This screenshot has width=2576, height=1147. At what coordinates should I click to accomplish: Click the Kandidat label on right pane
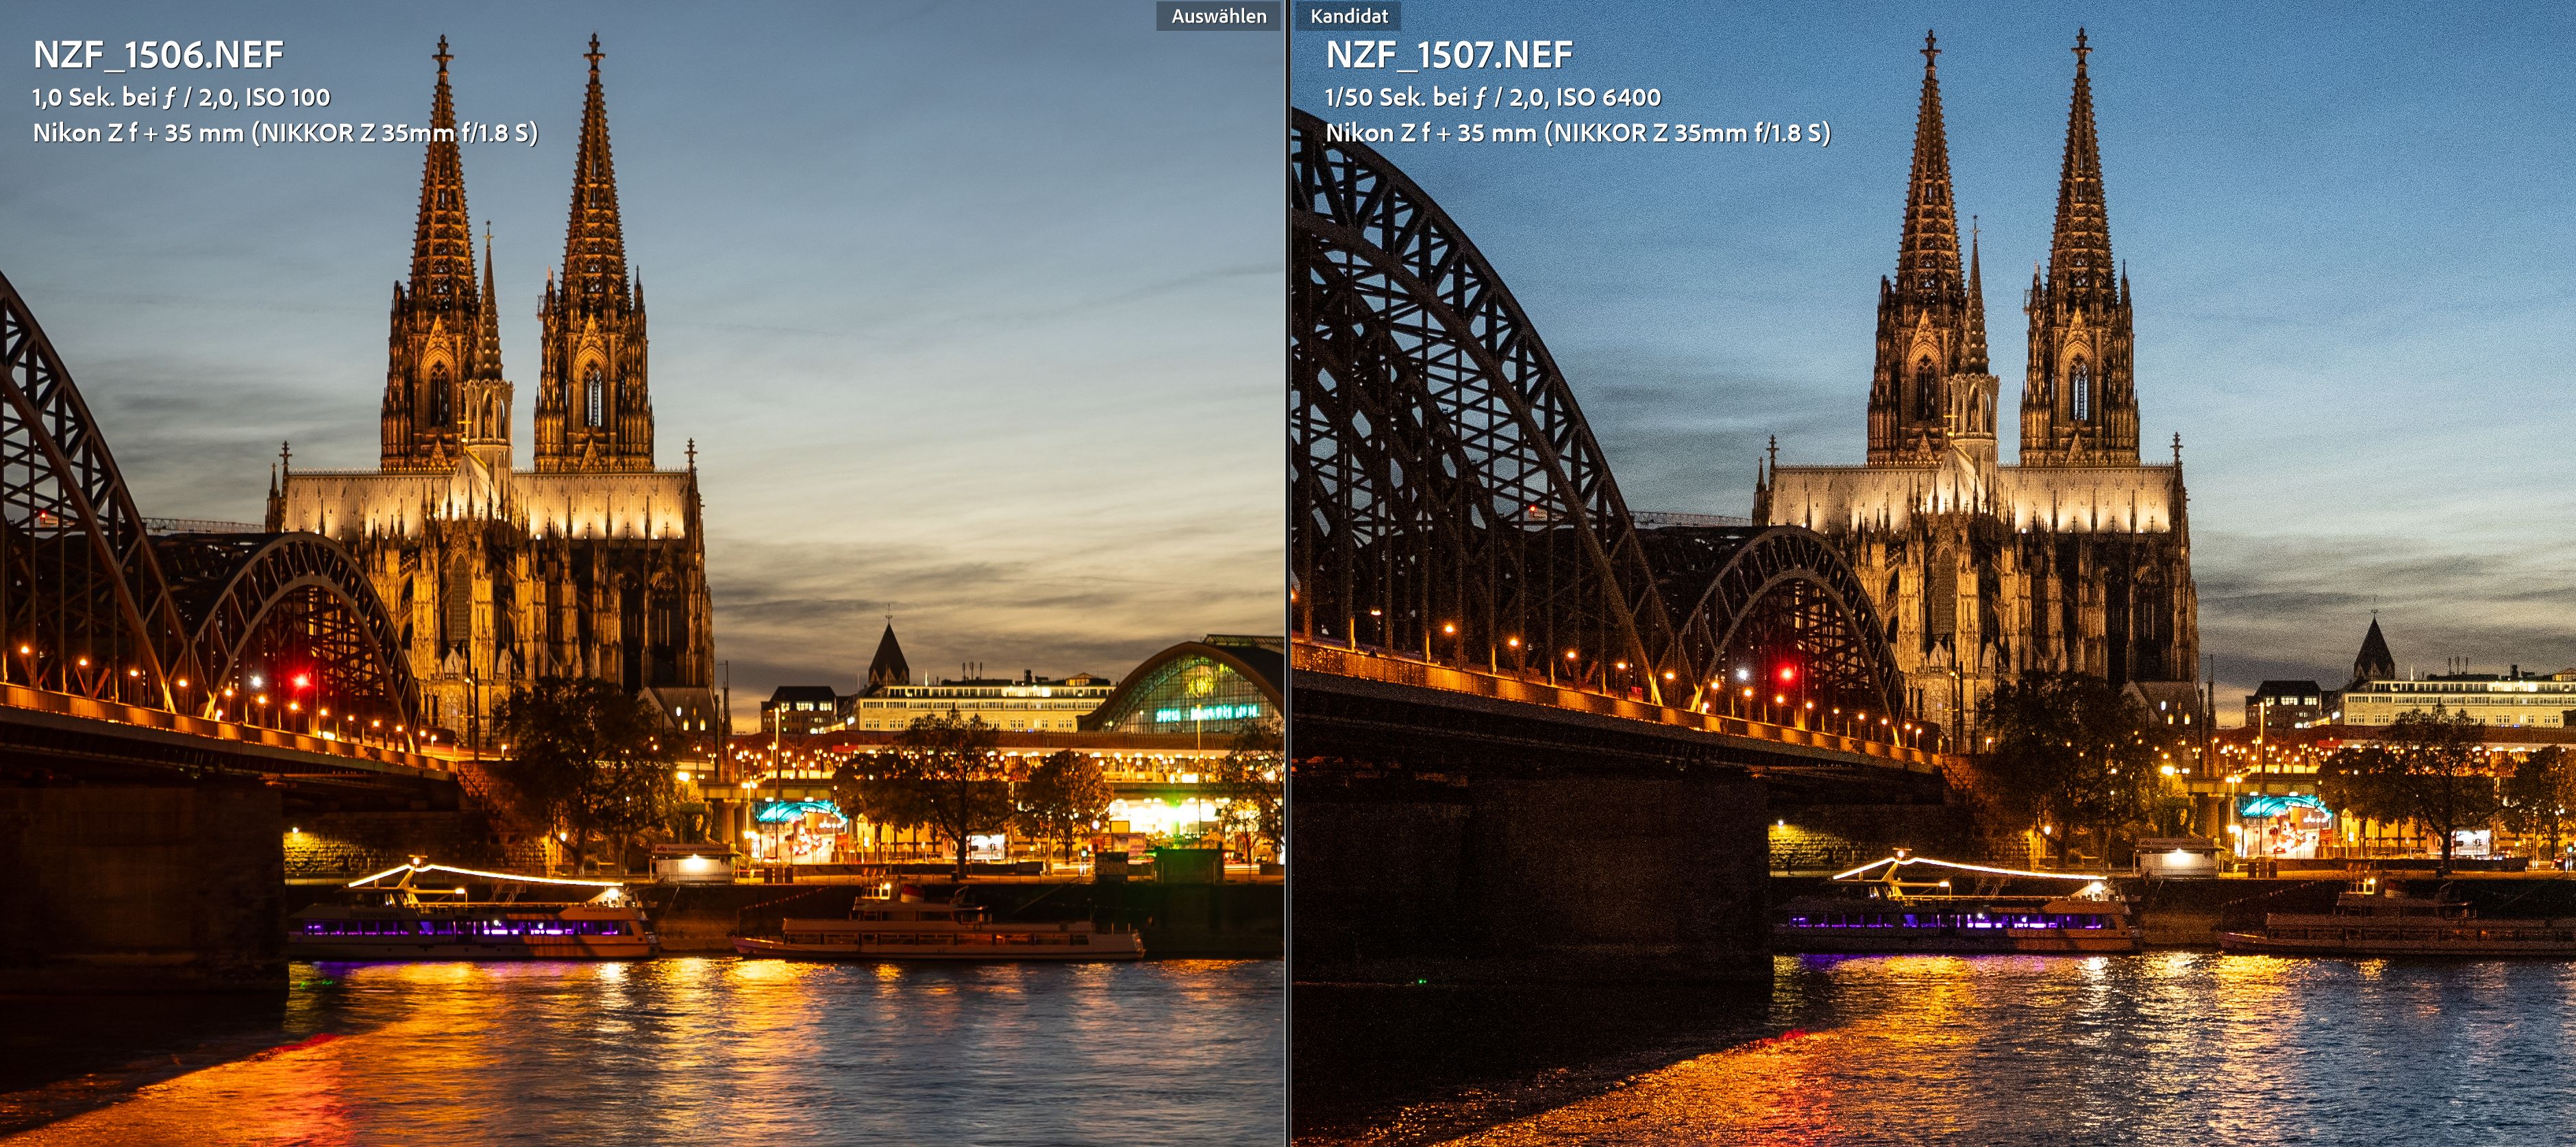(1348, 16)
